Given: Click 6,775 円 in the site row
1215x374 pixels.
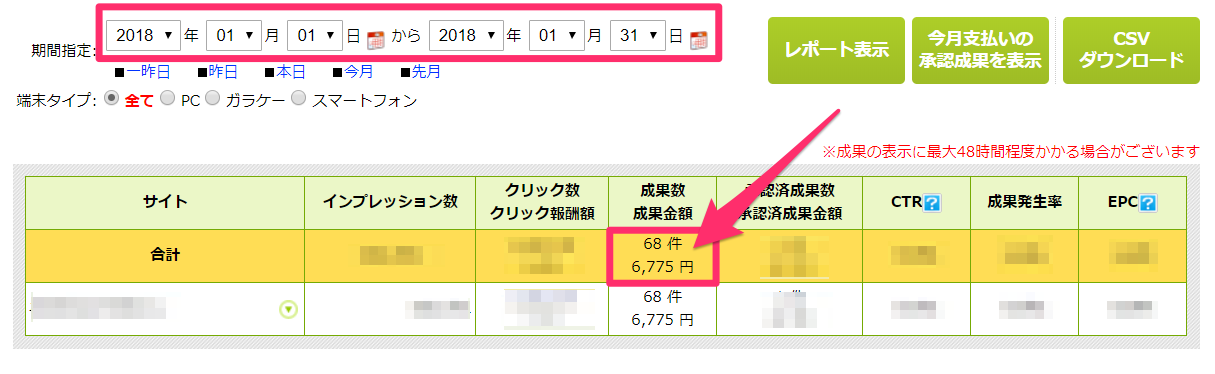Looking at the screenshot, I should coord(662,320).
